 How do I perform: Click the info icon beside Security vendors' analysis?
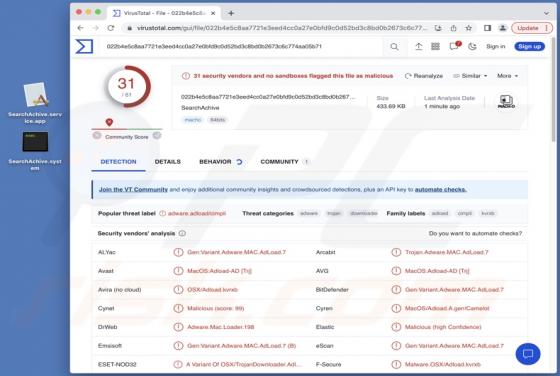182,233
